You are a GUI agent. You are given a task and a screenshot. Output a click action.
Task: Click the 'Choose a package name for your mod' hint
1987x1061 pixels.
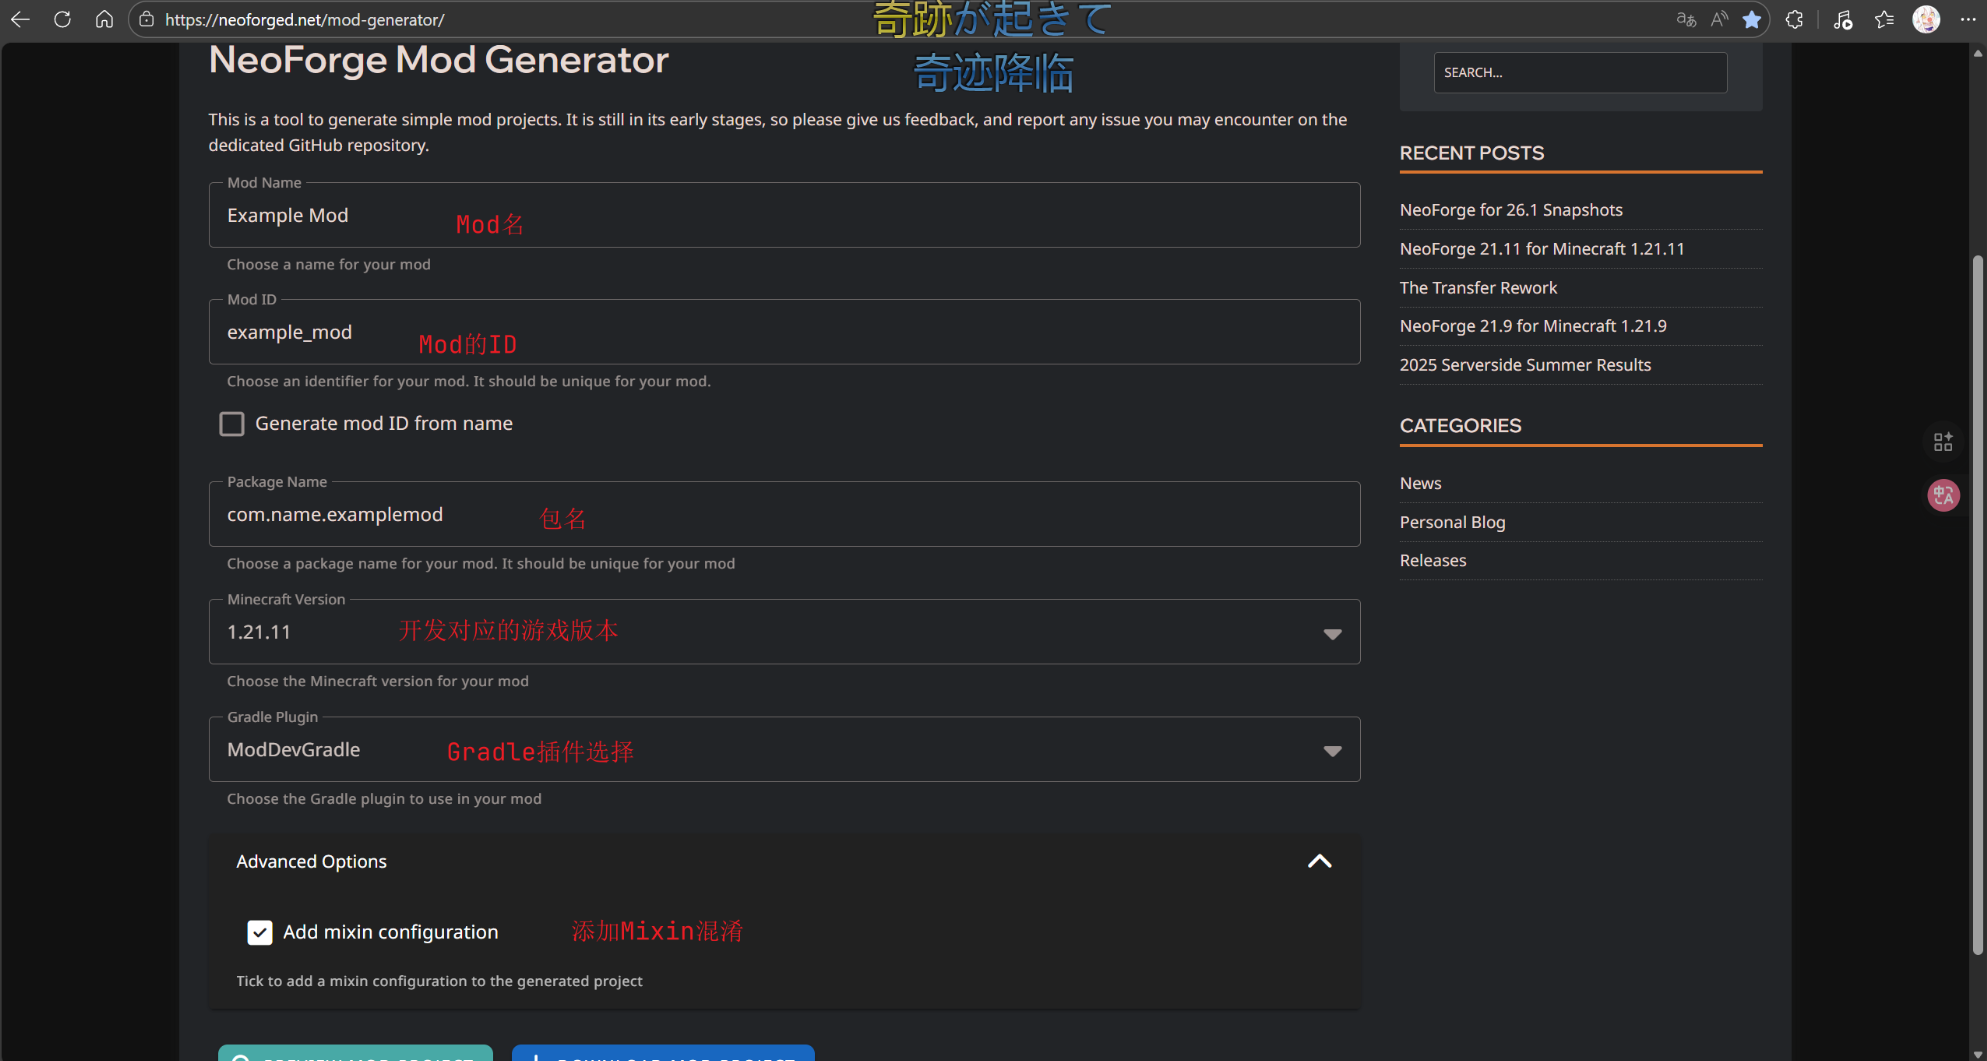point(481,564)
